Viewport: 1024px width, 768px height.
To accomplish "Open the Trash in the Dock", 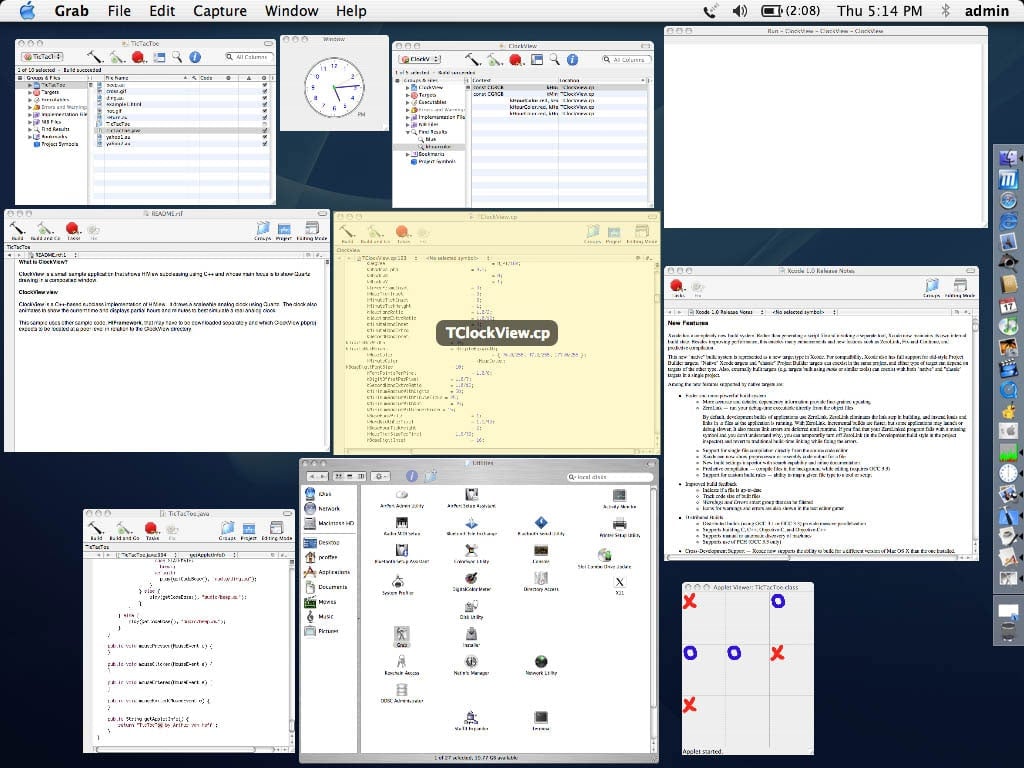I will [x=1009, y=633].
